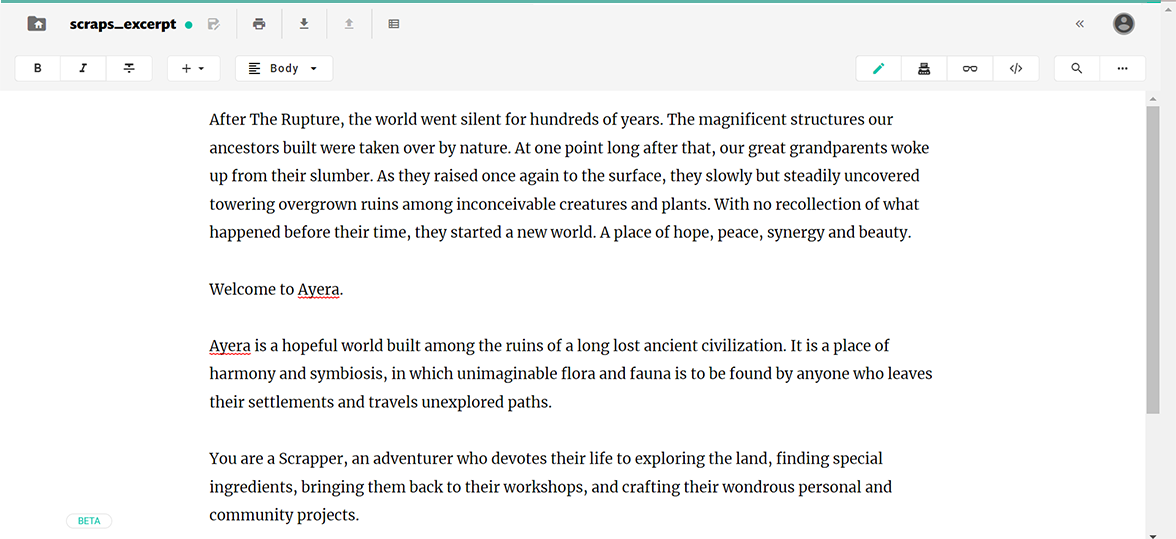Switch to glasses reading mode

[970, 68]
